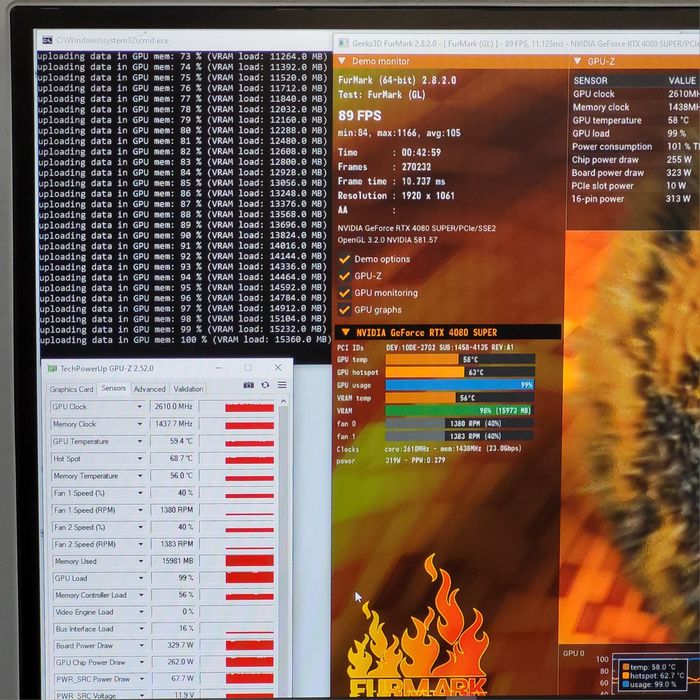Minimize the GPU-Z window
The height and width of the screenshot is (700, 700).
[219, 368]
